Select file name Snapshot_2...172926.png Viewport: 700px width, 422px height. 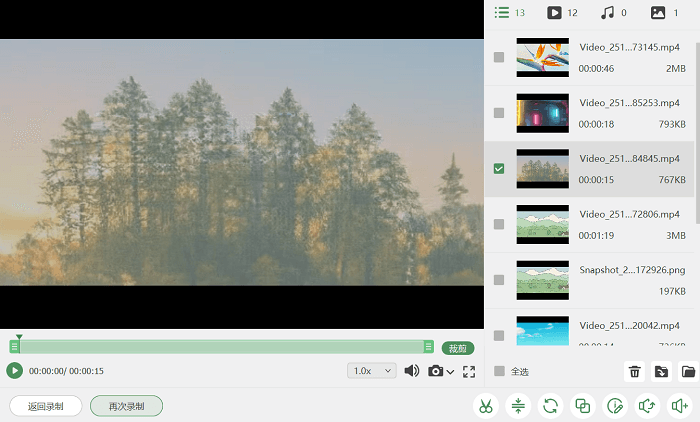click(x=632, y=270)
